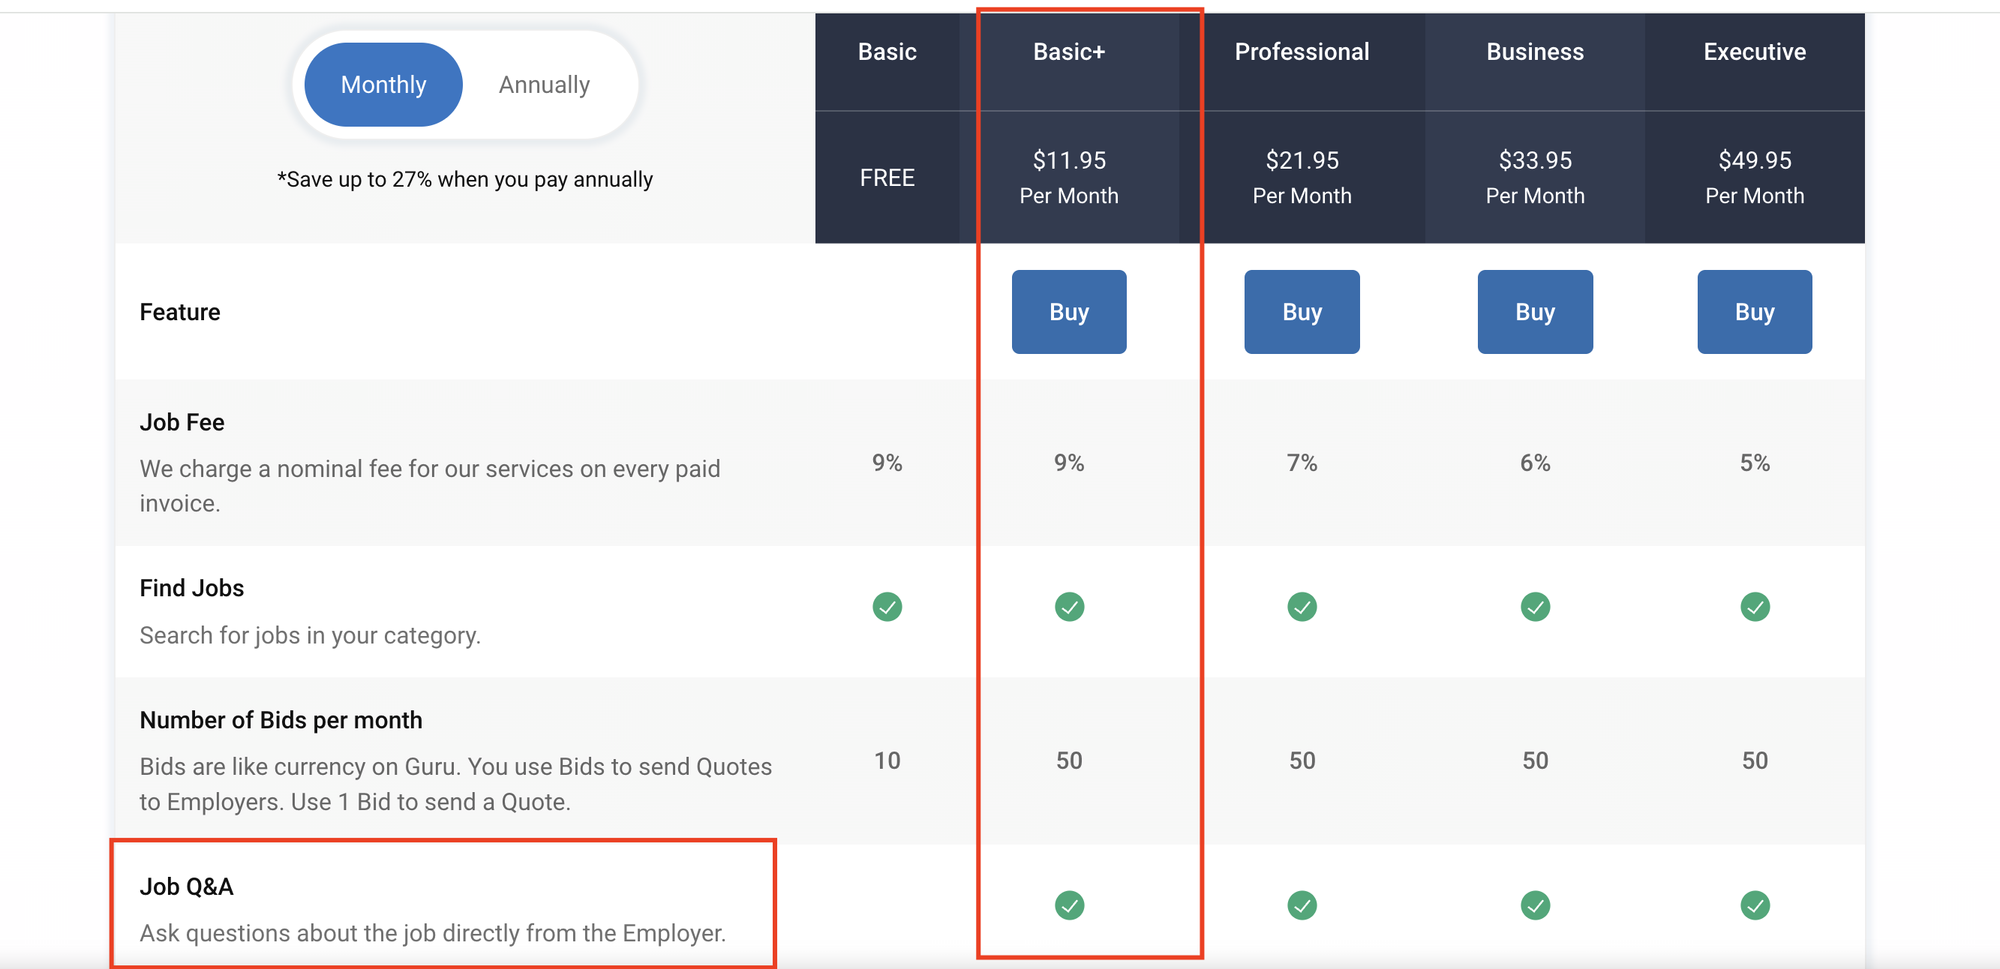The height and width of the screenshot is (969, 2000).
Task: Click the 9% Job Fee under Basic+
Action: tap(1069, 463)
